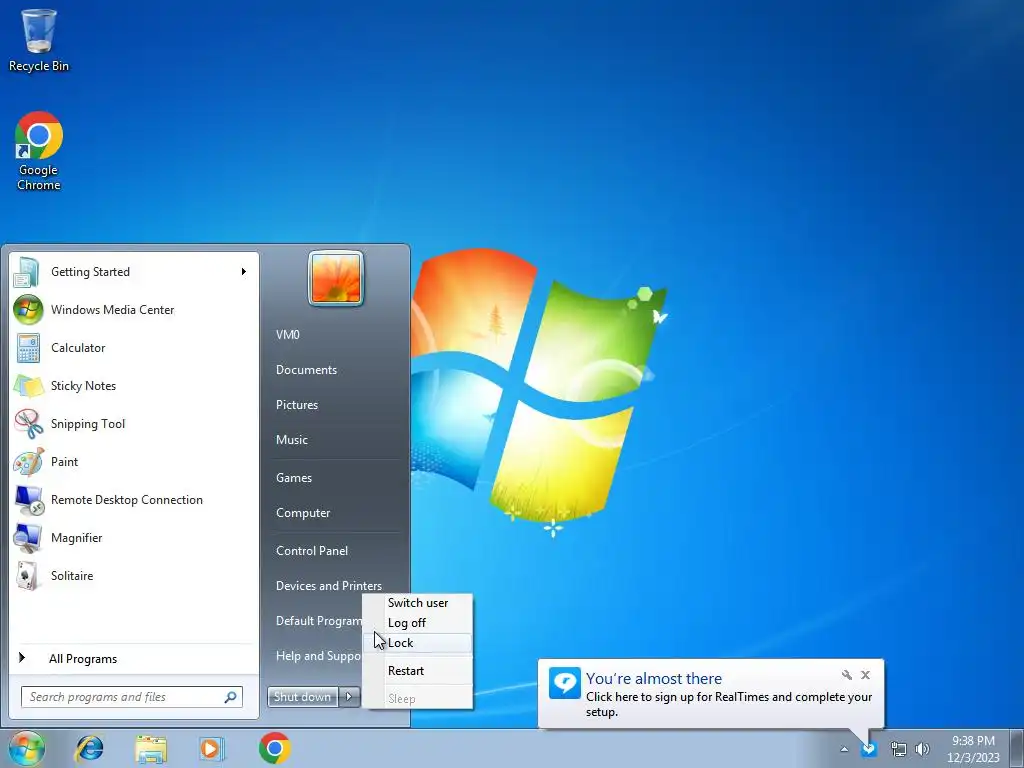Click the search magnifier icon

231,697
